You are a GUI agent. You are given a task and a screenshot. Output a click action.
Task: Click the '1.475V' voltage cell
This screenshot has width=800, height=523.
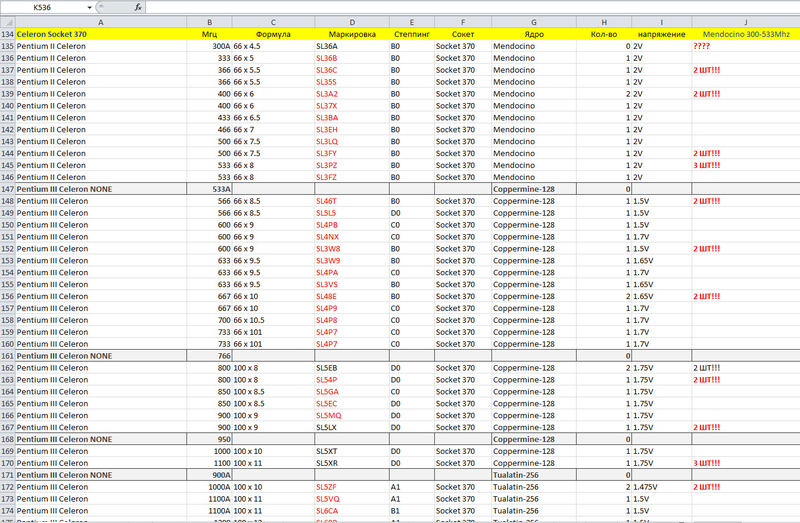point(662,487)
